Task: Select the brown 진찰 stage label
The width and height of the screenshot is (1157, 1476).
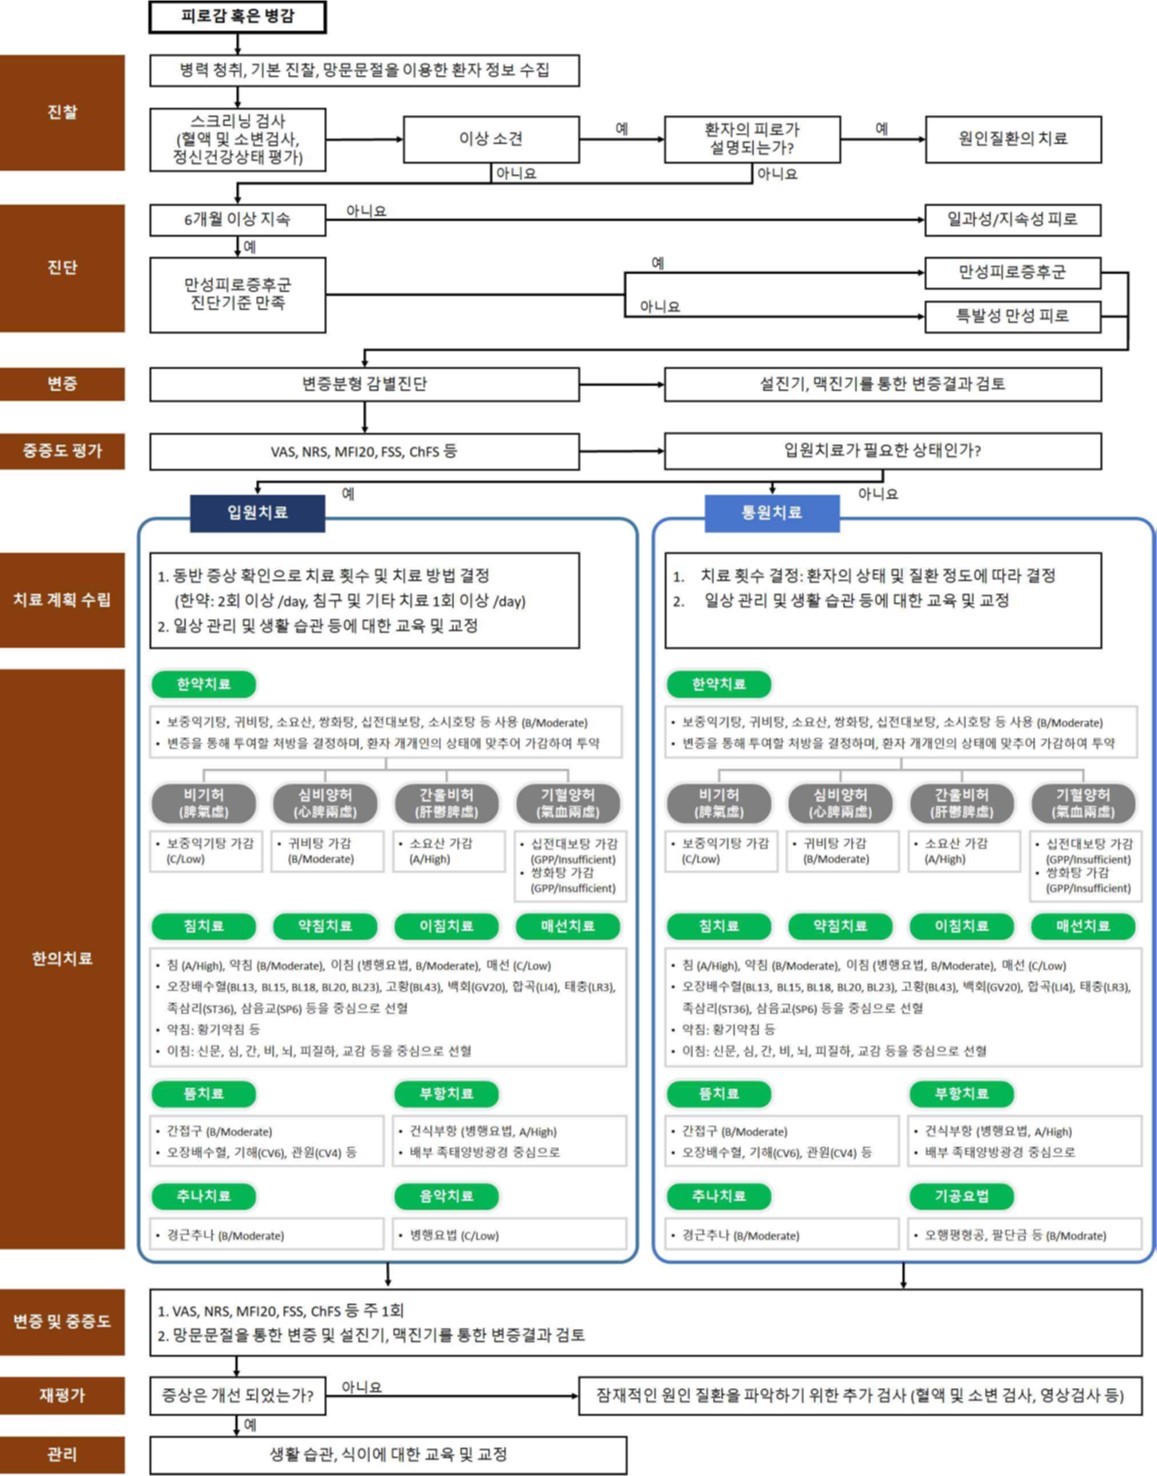Action: (62, 112)
